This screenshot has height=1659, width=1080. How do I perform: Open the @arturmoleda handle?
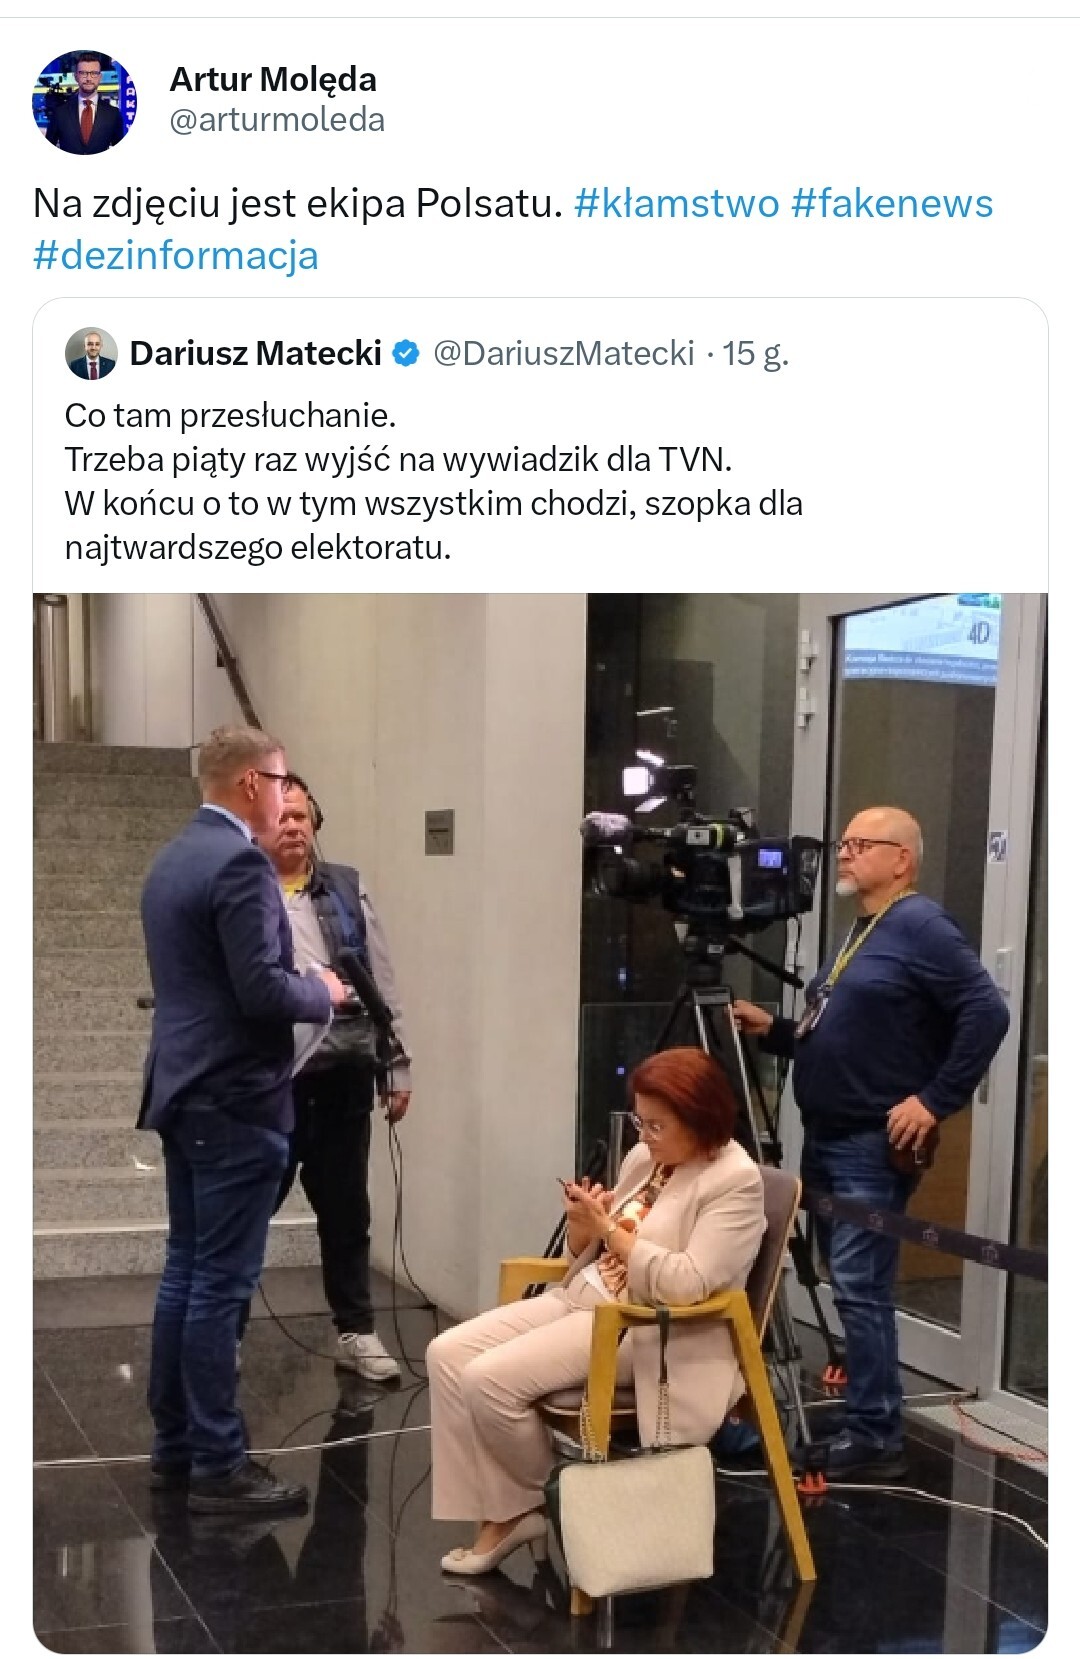[x=277, y=120]
